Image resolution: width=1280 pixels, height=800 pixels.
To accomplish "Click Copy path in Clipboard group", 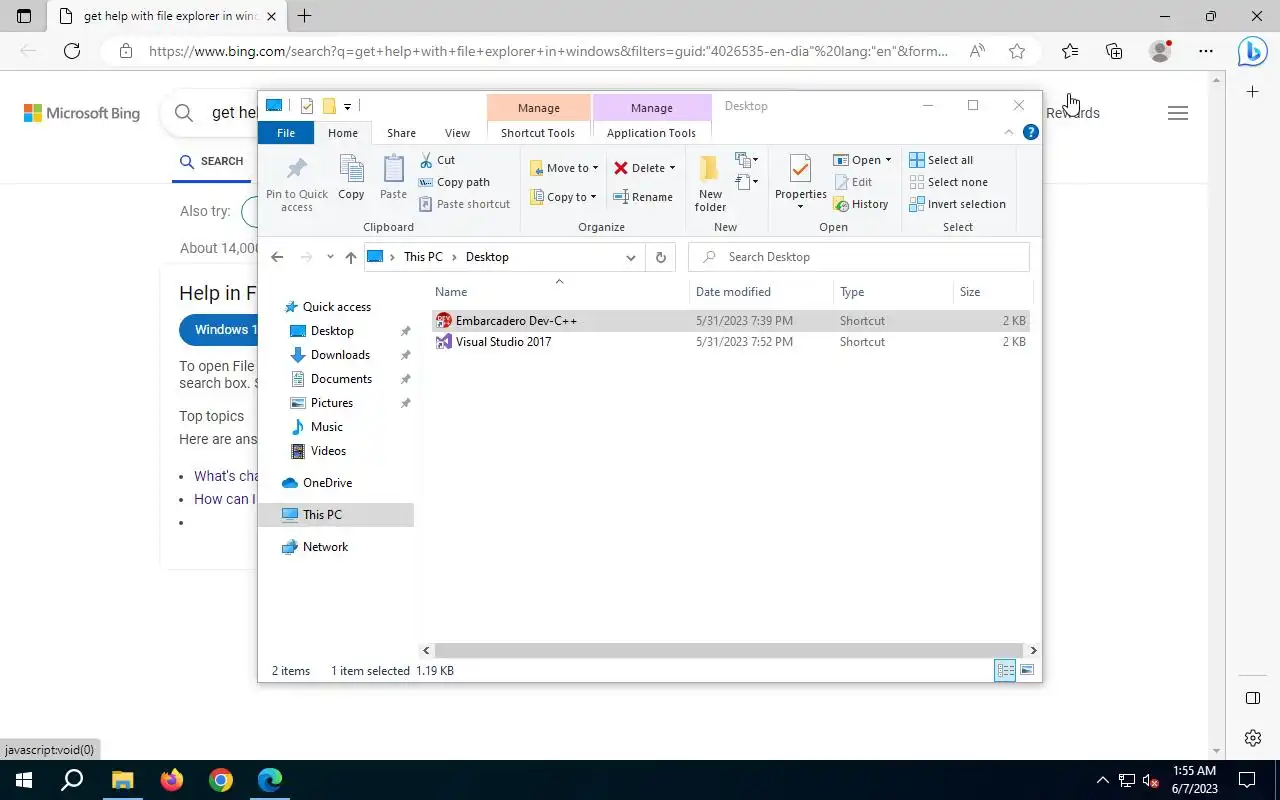I will 454,182.
